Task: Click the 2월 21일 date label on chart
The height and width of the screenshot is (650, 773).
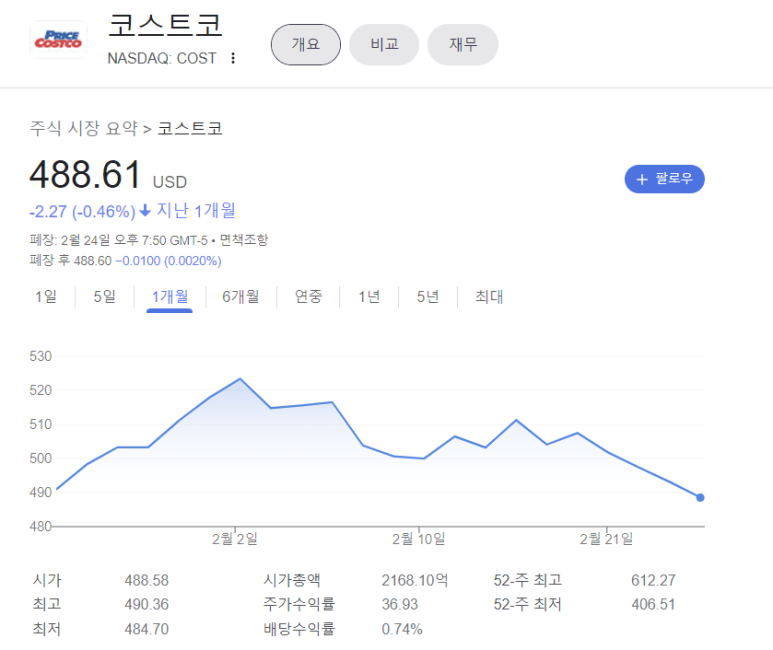Action: pyautogui.click(x=606, y=539)
